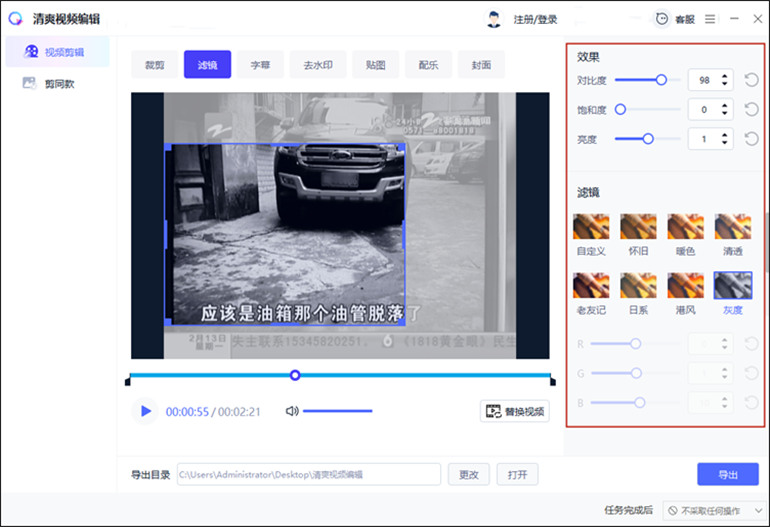Click the 导出目录 output path field
This screenshot has width=770, height=527.
[308, 474]
